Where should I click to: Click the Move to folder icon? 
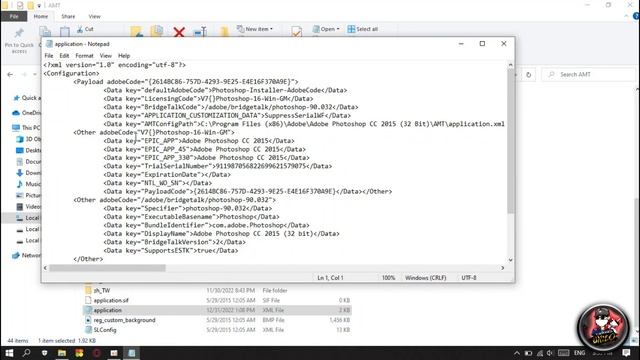(x=136, y=31)
